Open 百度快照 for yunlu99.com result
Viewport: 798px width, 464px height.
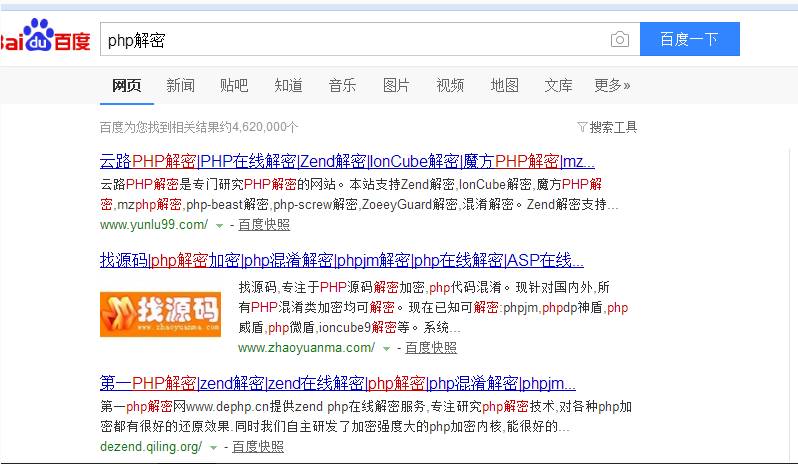click(x=264, y=224)
